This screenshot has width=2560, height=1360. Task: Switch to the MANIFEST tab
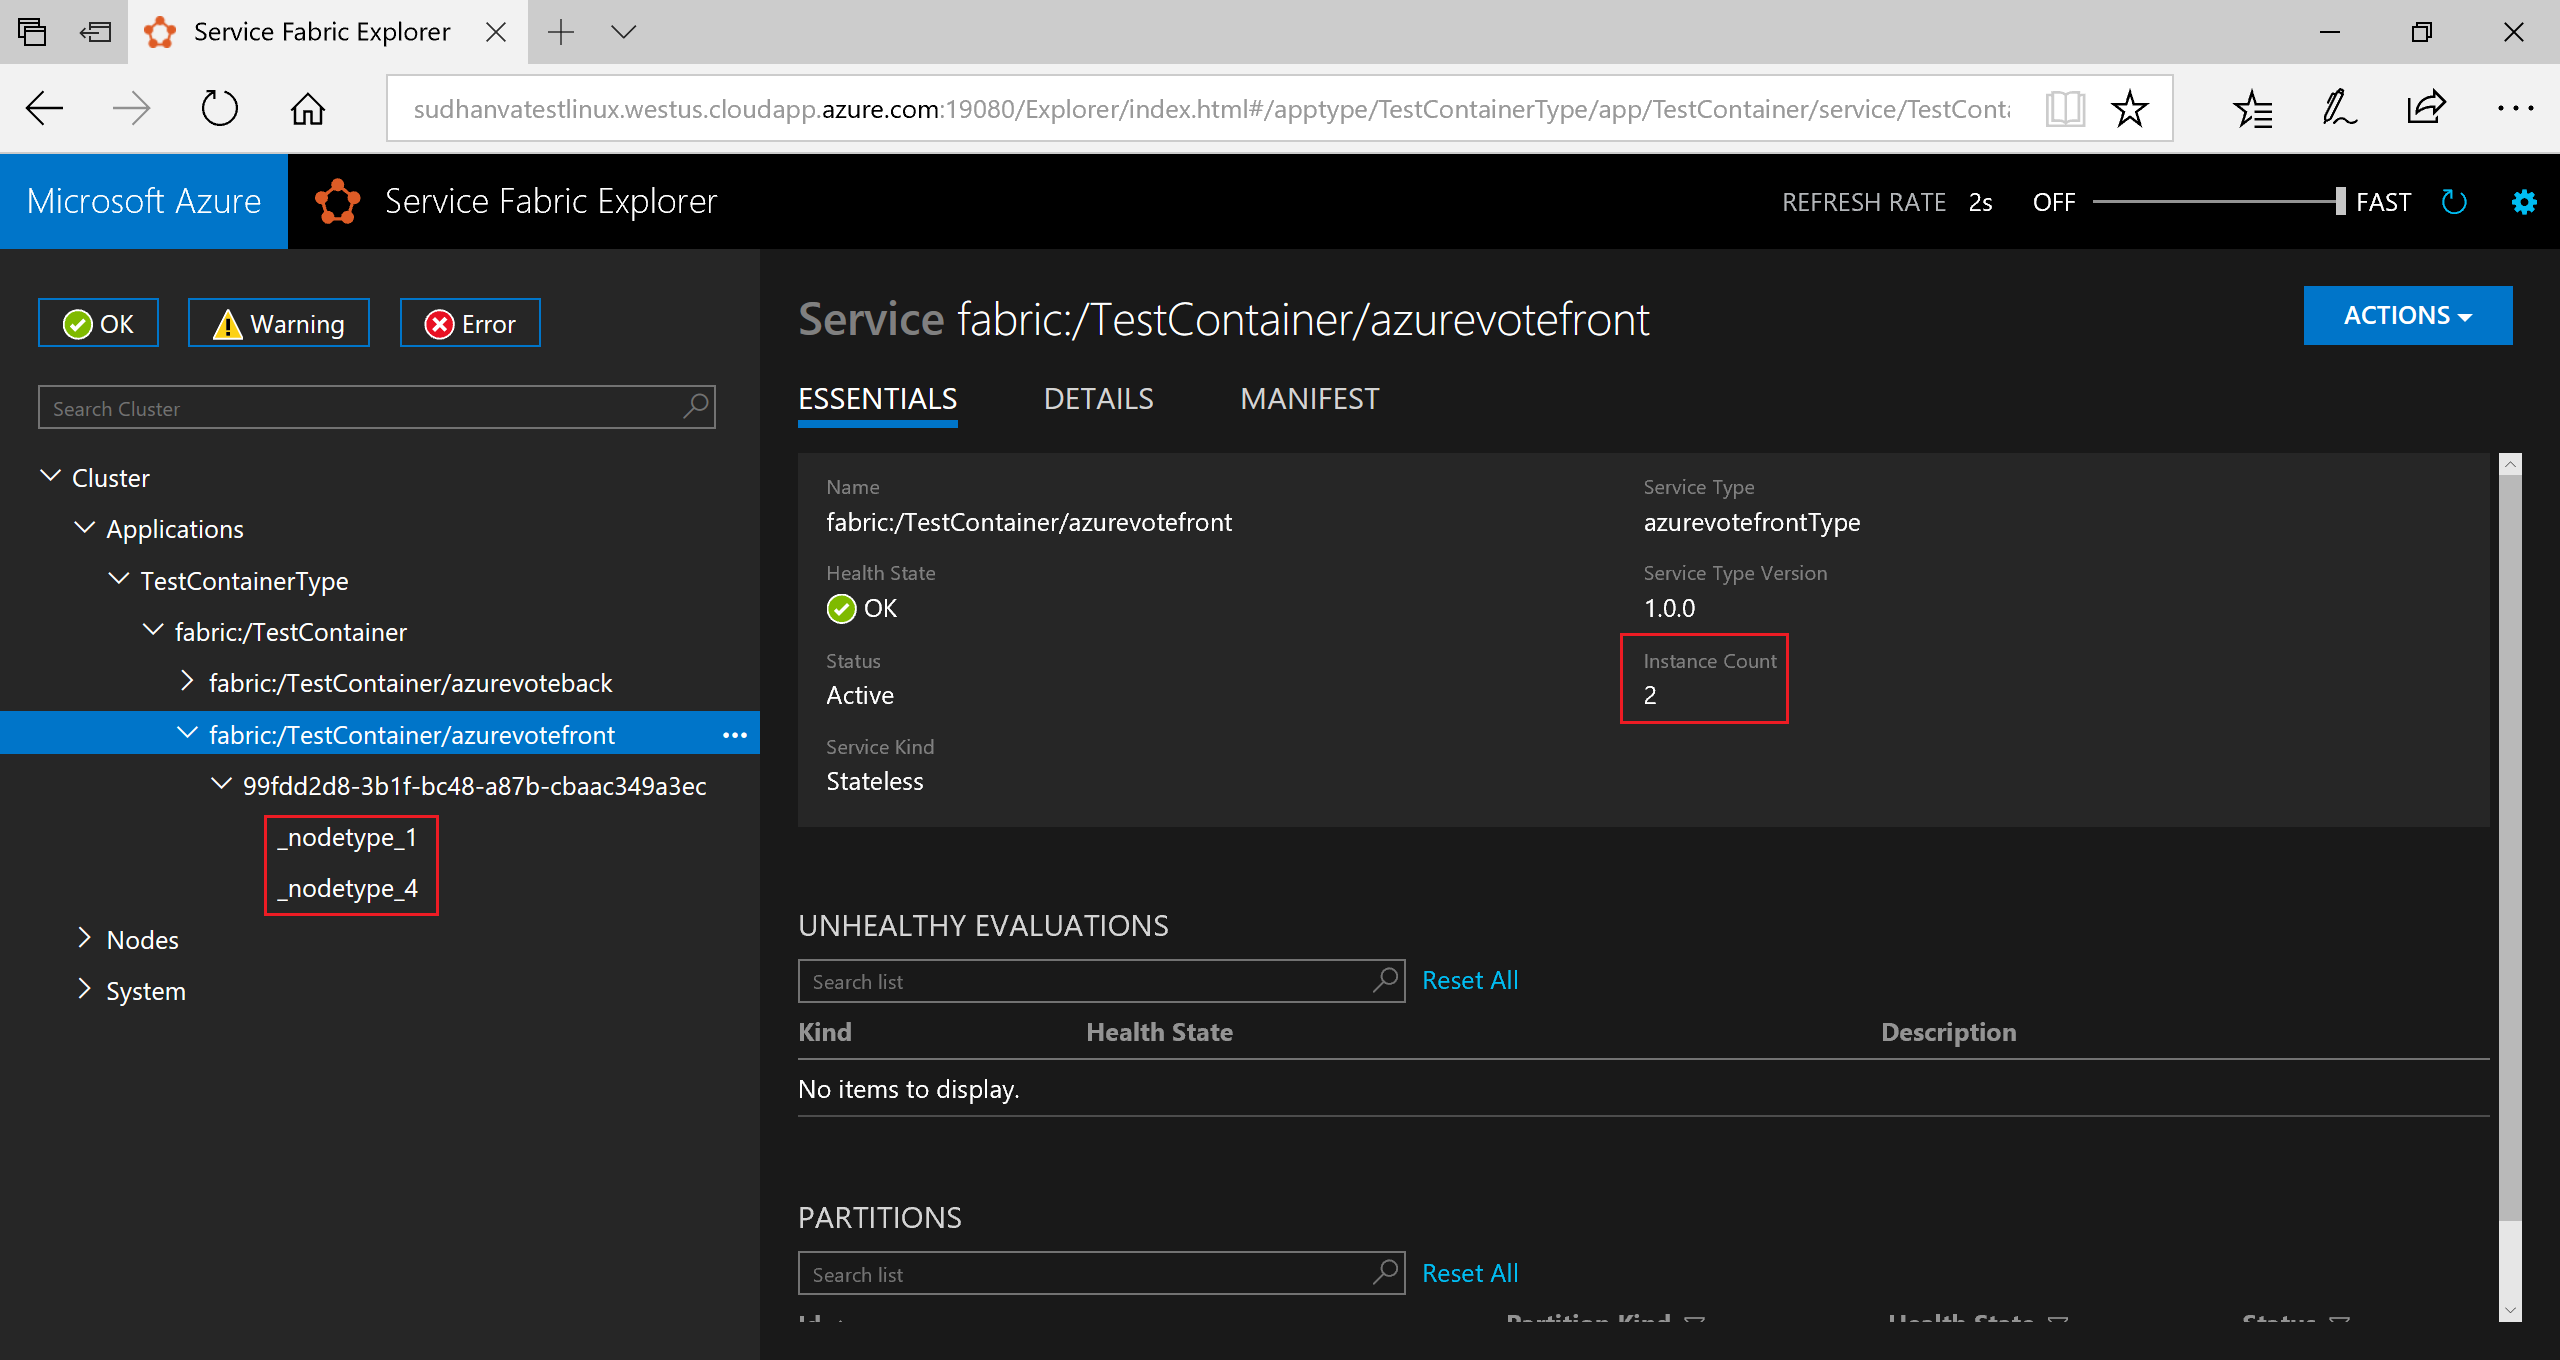[1309, 399]
